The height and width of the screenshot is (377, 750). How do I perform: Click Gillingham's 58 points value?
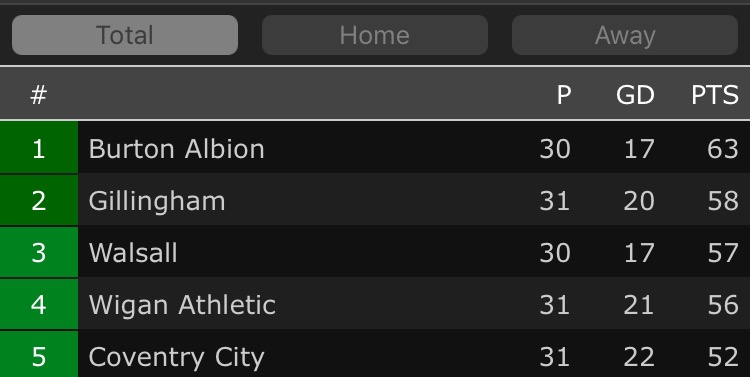click(x=723, y=200)
